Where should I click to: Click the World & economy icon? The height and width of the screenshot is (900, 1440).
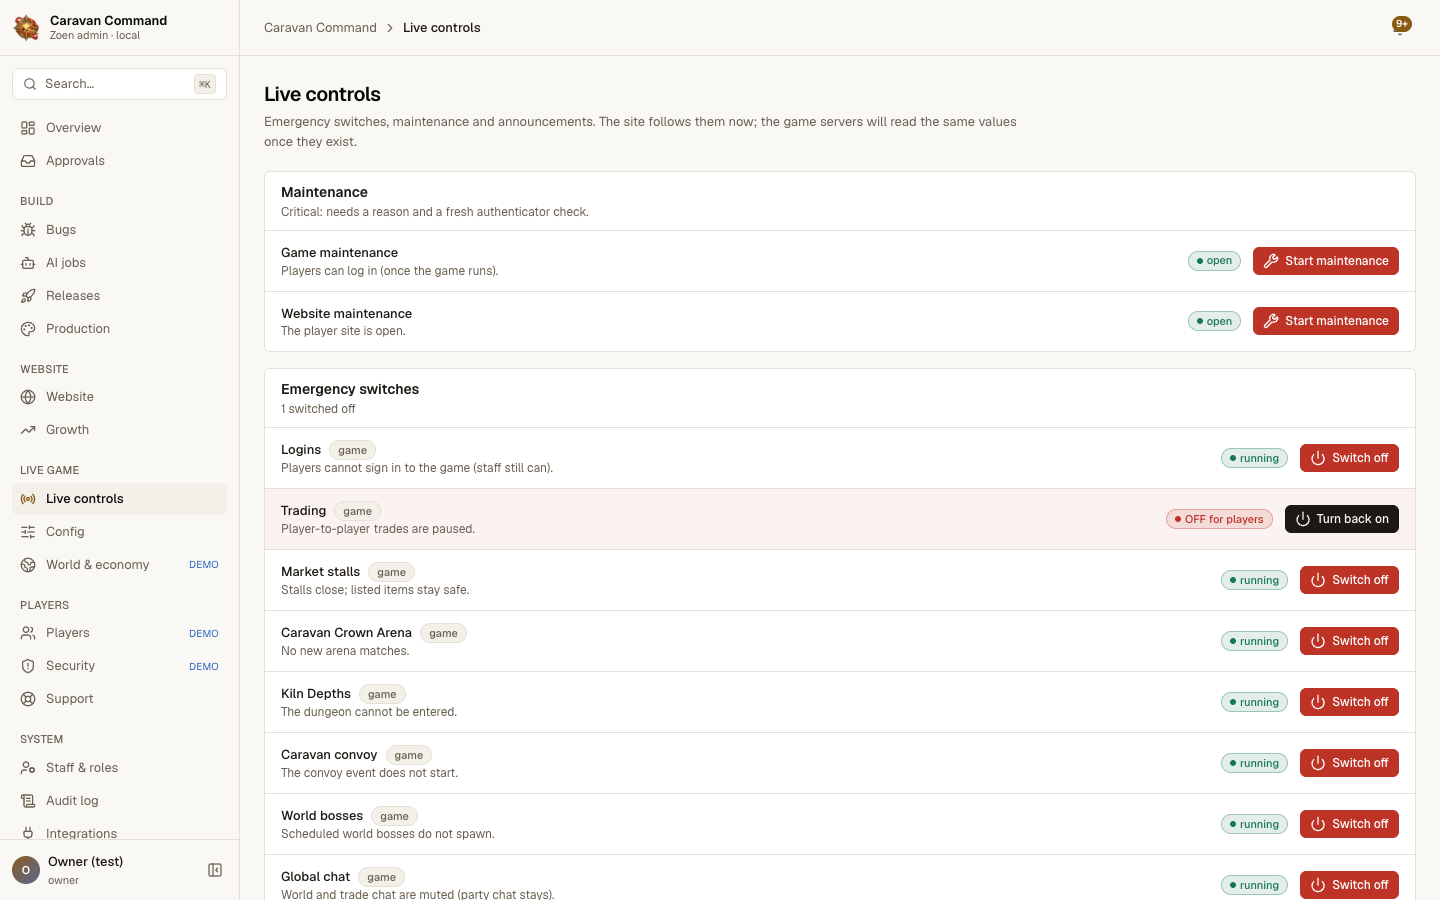click(x=28, y=565)
